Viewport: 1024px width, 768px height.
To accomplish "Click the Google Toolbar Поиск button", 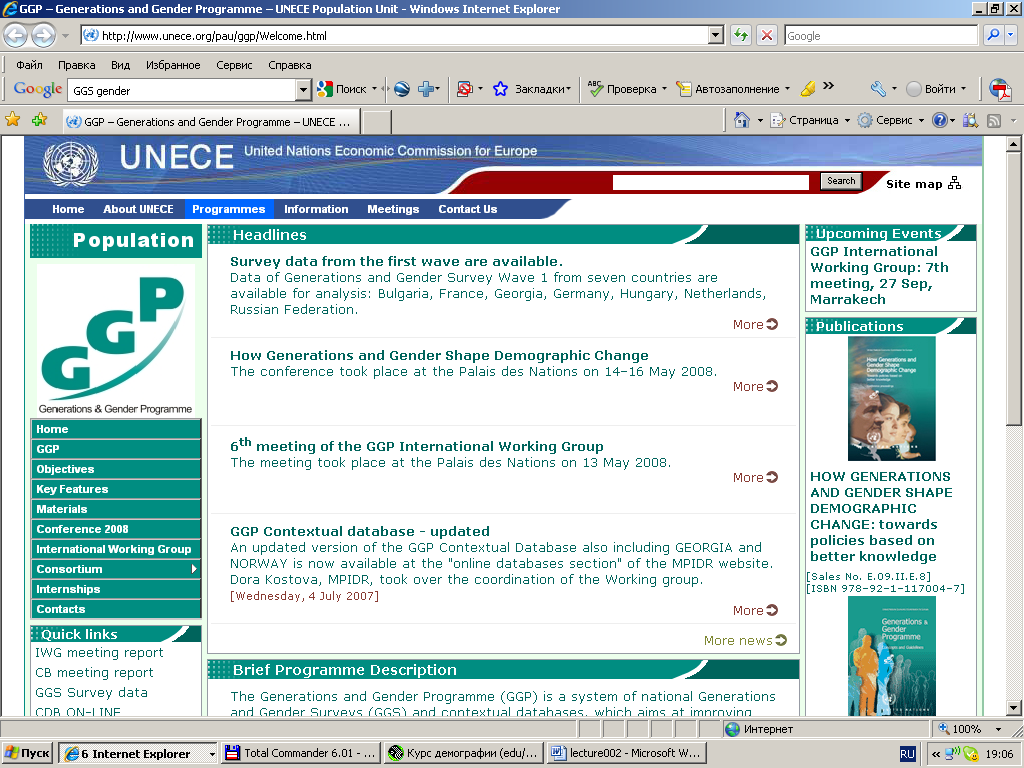I will pos(342,89).
